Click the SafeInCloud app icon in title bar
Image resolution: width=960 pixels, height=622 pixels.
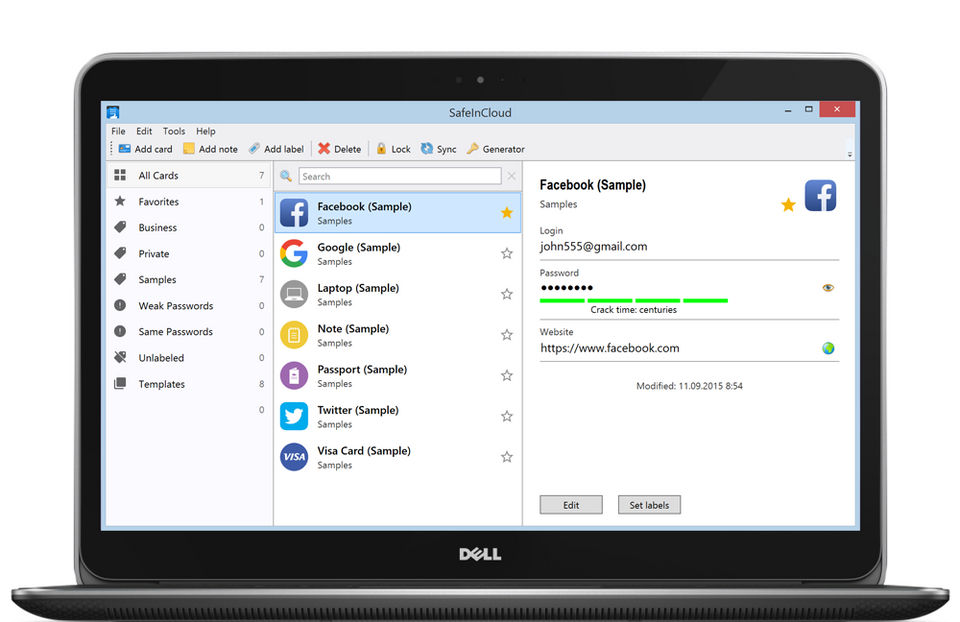pyautogui.click(x=113, y=112)
